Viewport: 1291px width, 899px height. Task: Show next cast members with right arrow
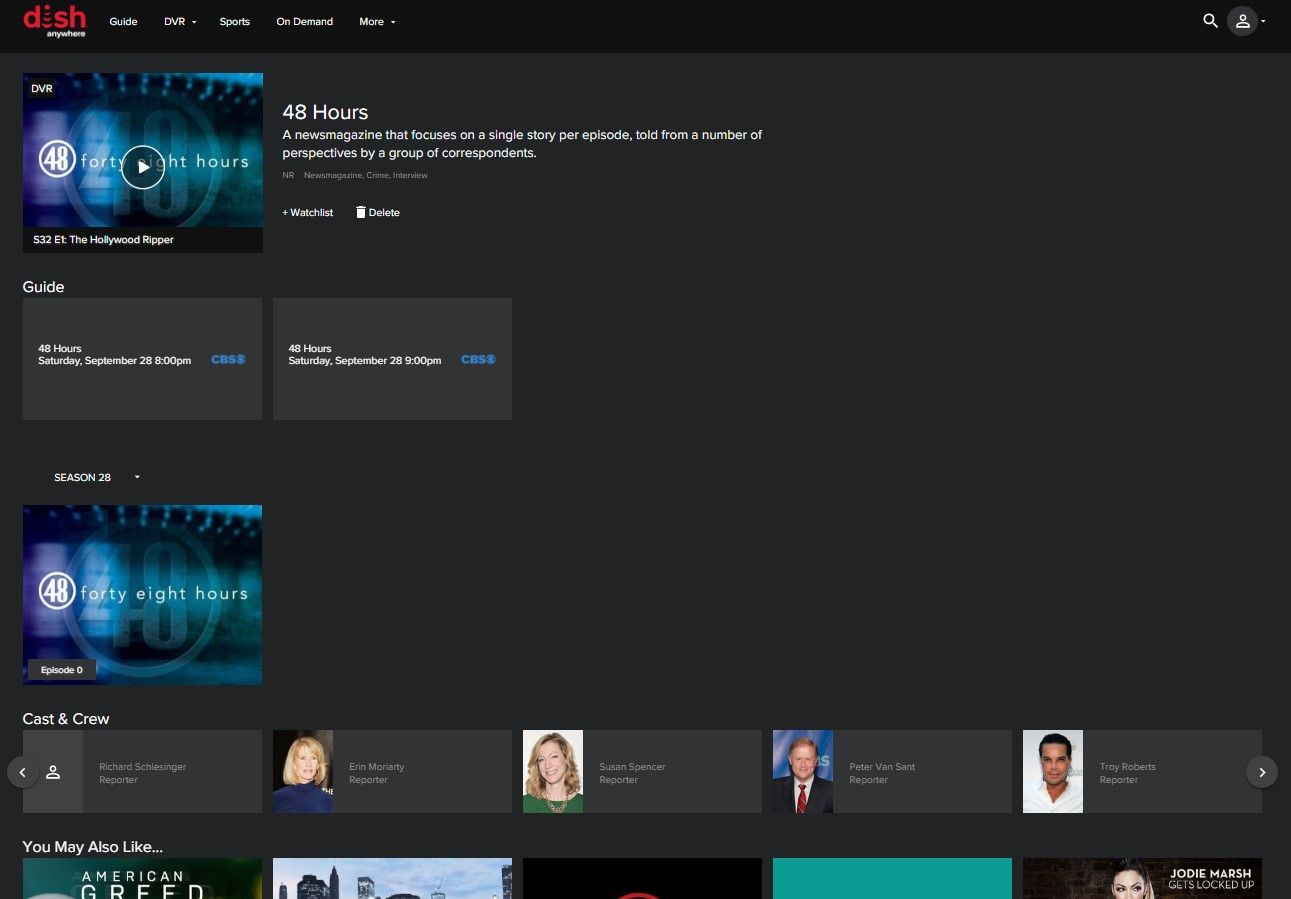pyautogui.click(x=1262, y=772)
